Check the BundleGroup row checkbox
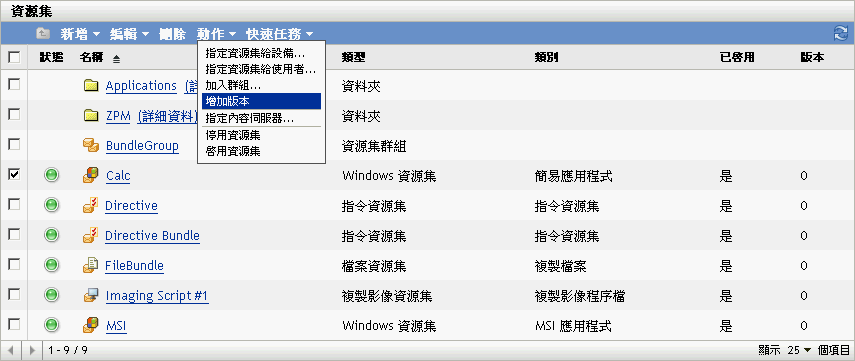The height and width of the screenshot is (361, 855). pyautogui.click(x=14, y=145)
